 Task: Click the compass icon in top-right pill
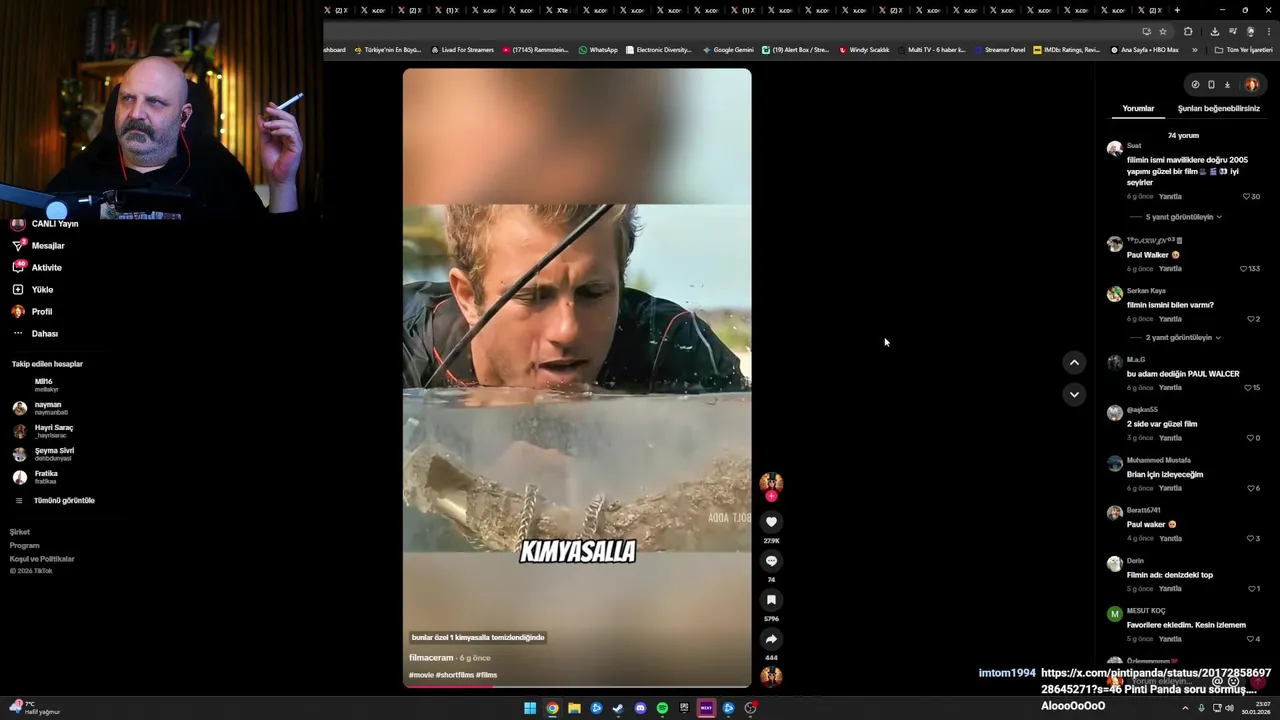(1195, 85)
